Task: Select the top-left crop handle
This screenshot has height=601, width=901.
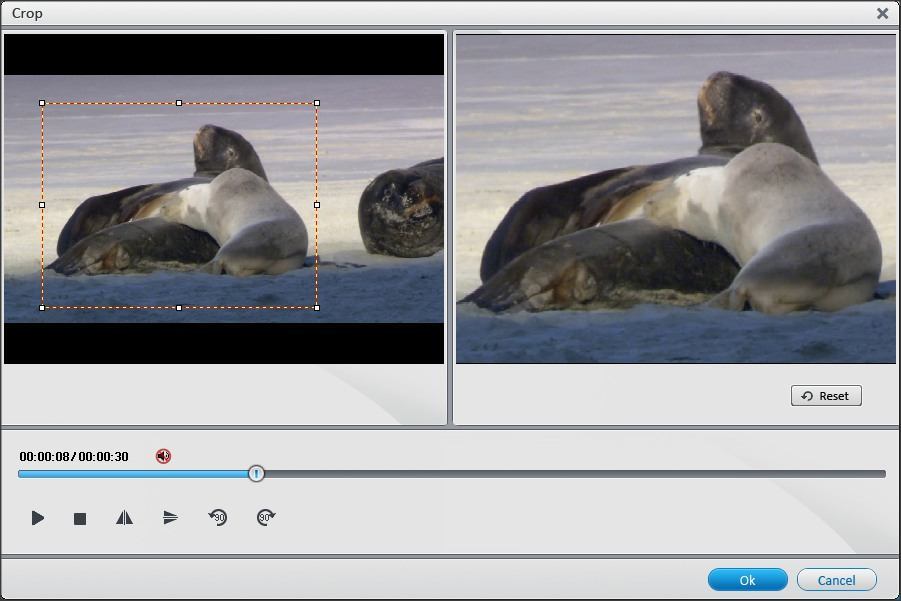Action: click(42, 102)
